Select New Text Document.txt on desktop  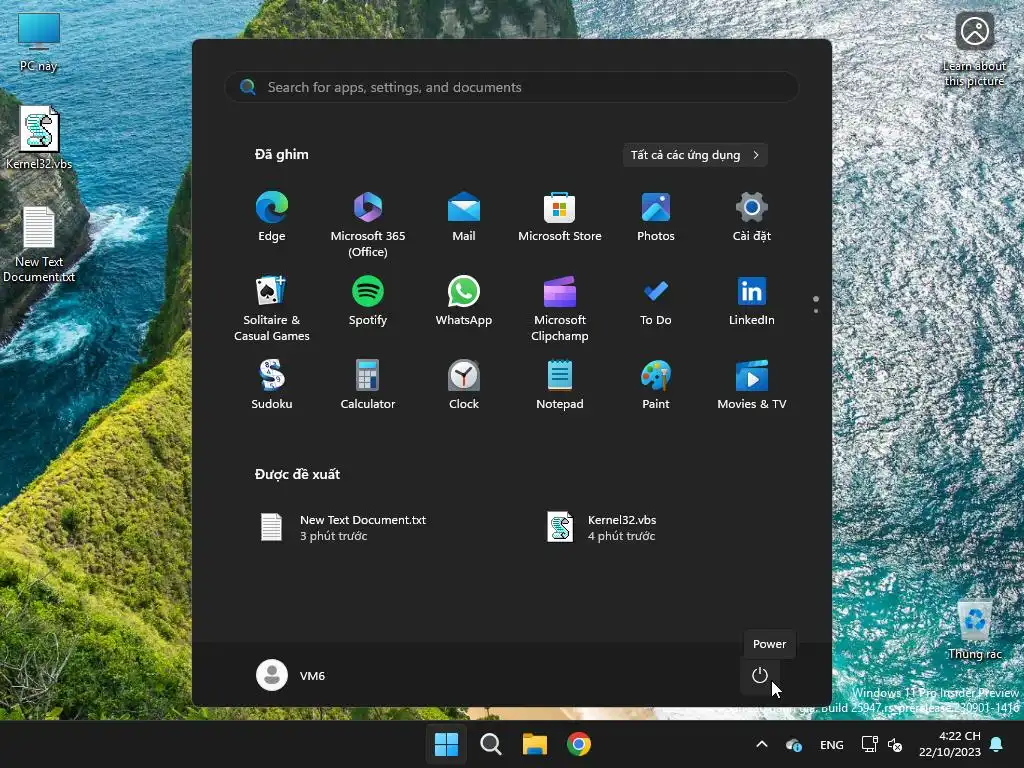click(x=39, y=245)
